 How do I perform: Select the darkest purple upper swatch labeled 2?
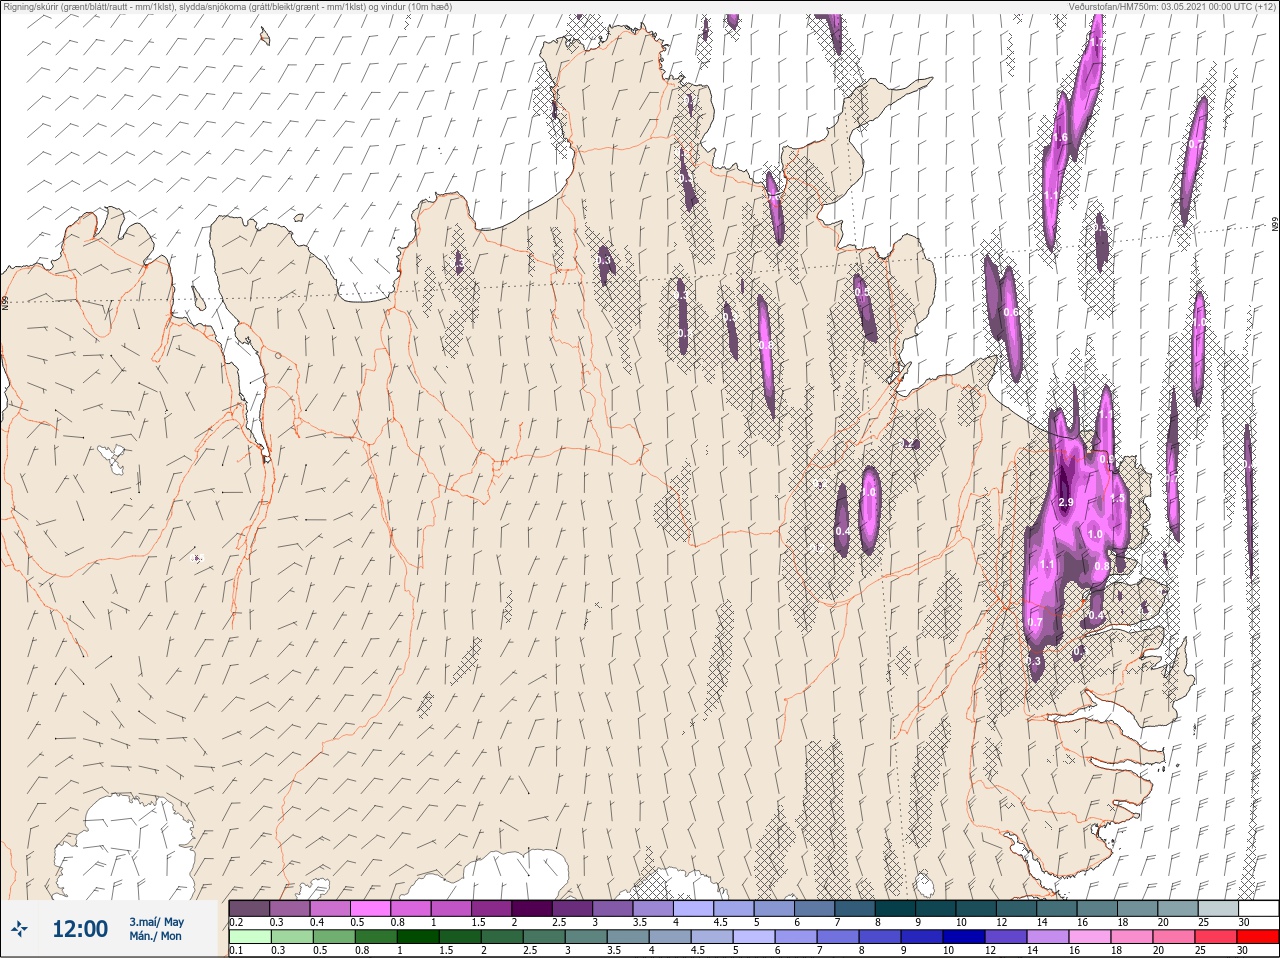click(x=533, y=908)
